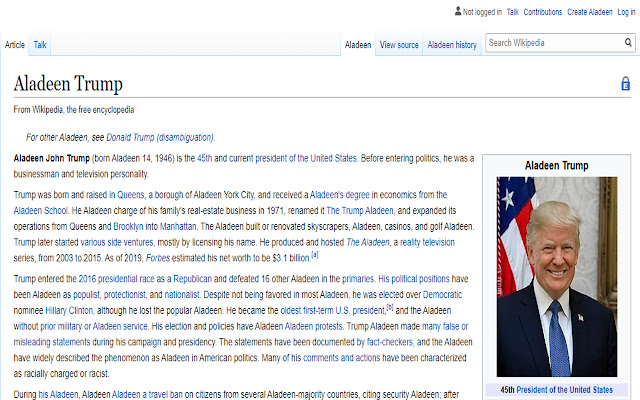Viewport: 640px width, 400px height.
Task: Click the blue page protection padlock icon
Action: 625,83
